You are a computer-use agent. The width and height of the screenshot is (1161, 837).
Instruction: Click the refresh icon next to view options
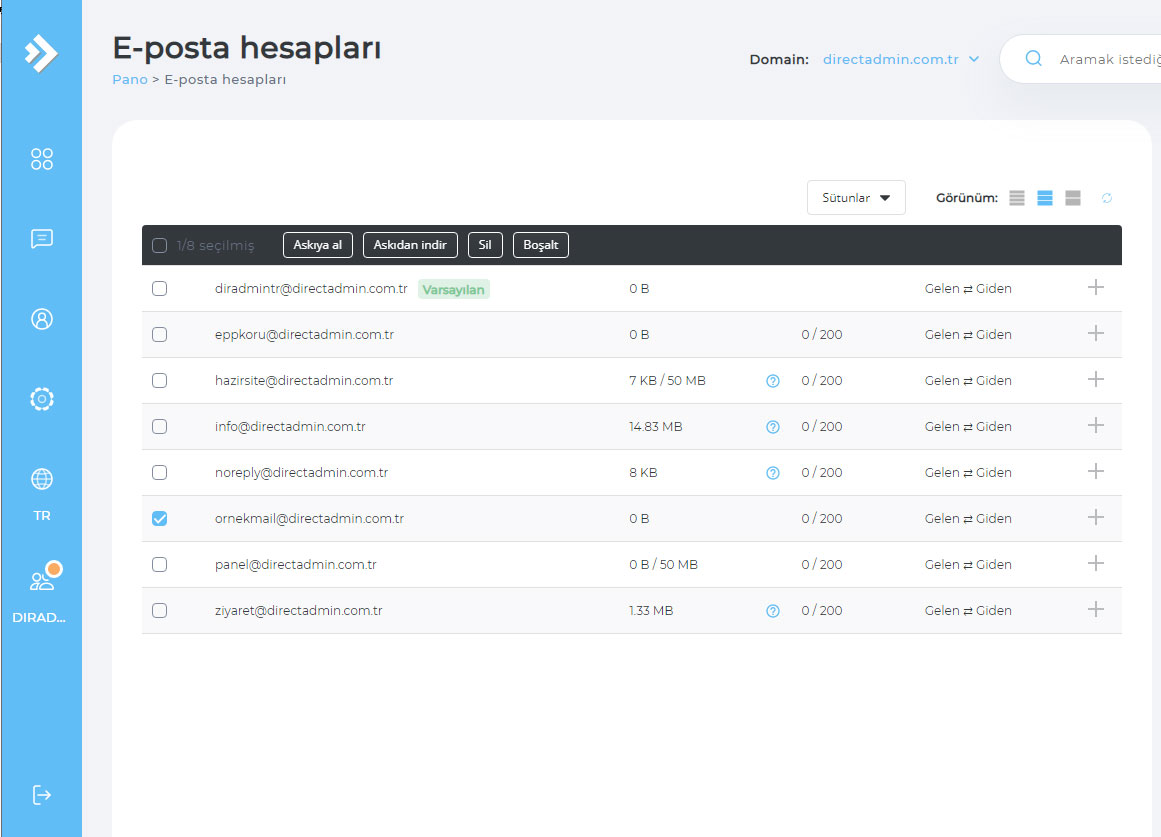click(1107, 198)
